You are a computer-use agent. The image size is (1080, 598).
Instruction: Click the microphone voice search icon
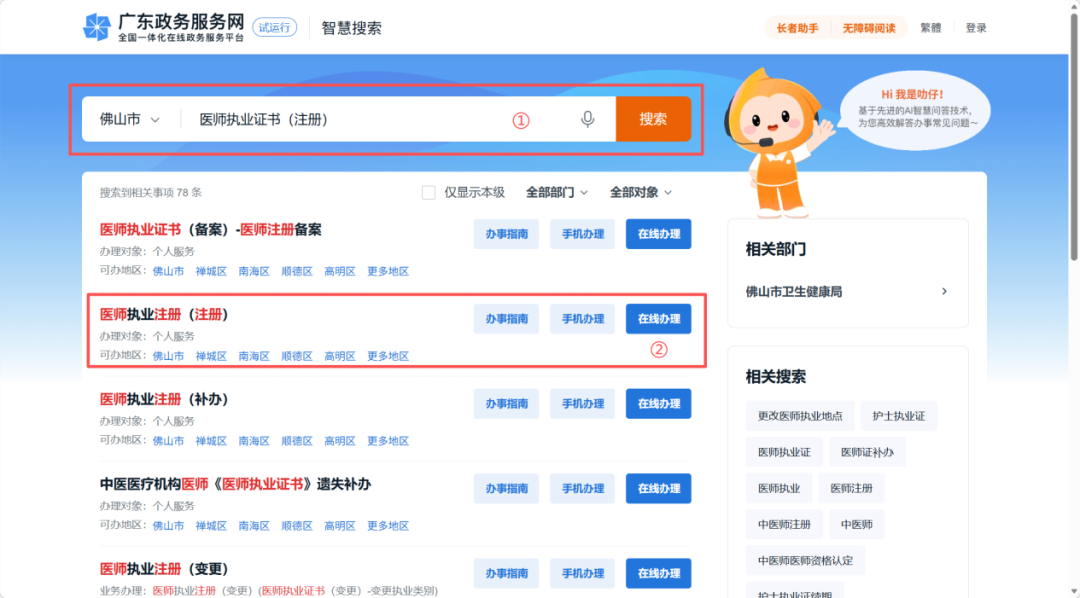(x=588, y=119)
